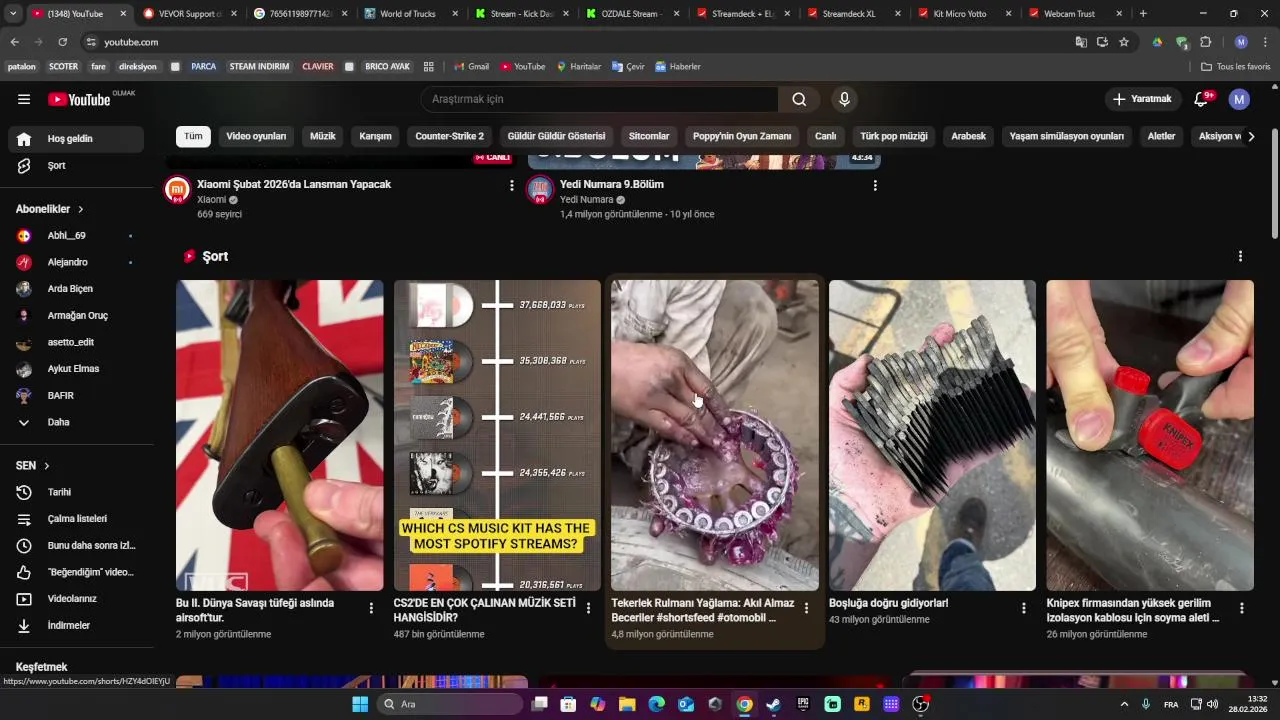Click the Xiaomi channel avatar
Screen dimensions: 1280x720
[x=177, y=190]
